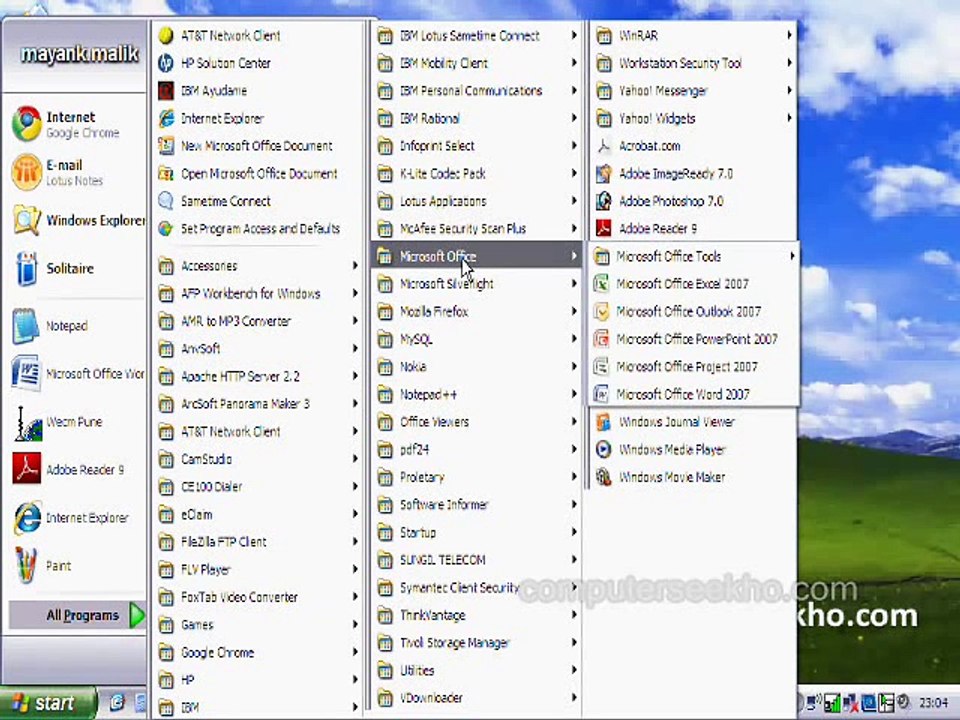Viewport: 960px width, 720px height.
Task: Select the highlighted Microsoft Office menu item
Action: click(477, 256)
